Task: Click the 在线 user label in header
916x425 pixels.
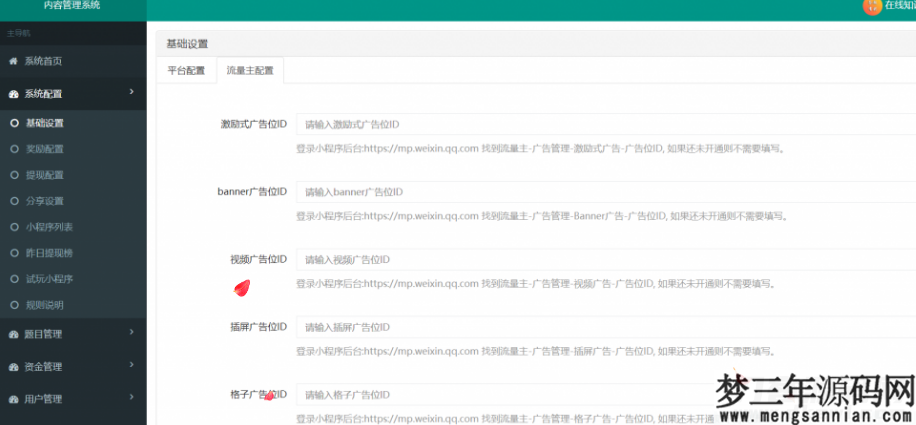Action: click(x=900, y=5)
